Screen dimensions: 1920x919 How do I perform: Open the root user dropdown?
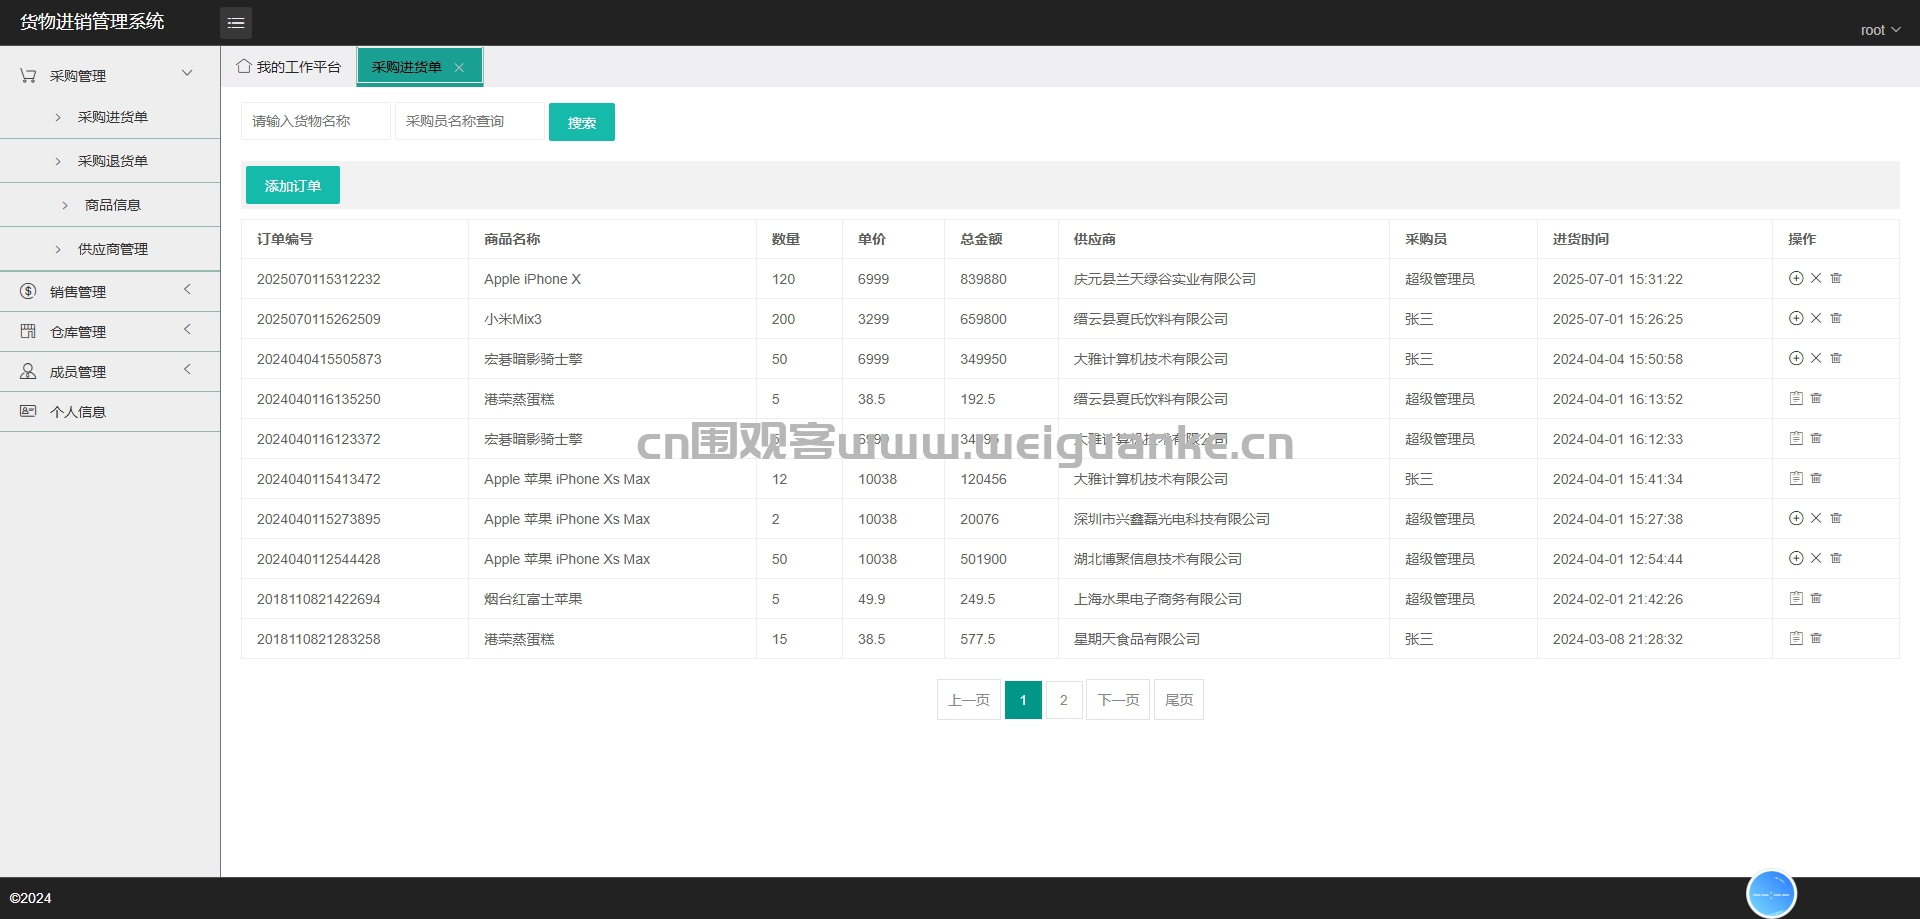1880,30
